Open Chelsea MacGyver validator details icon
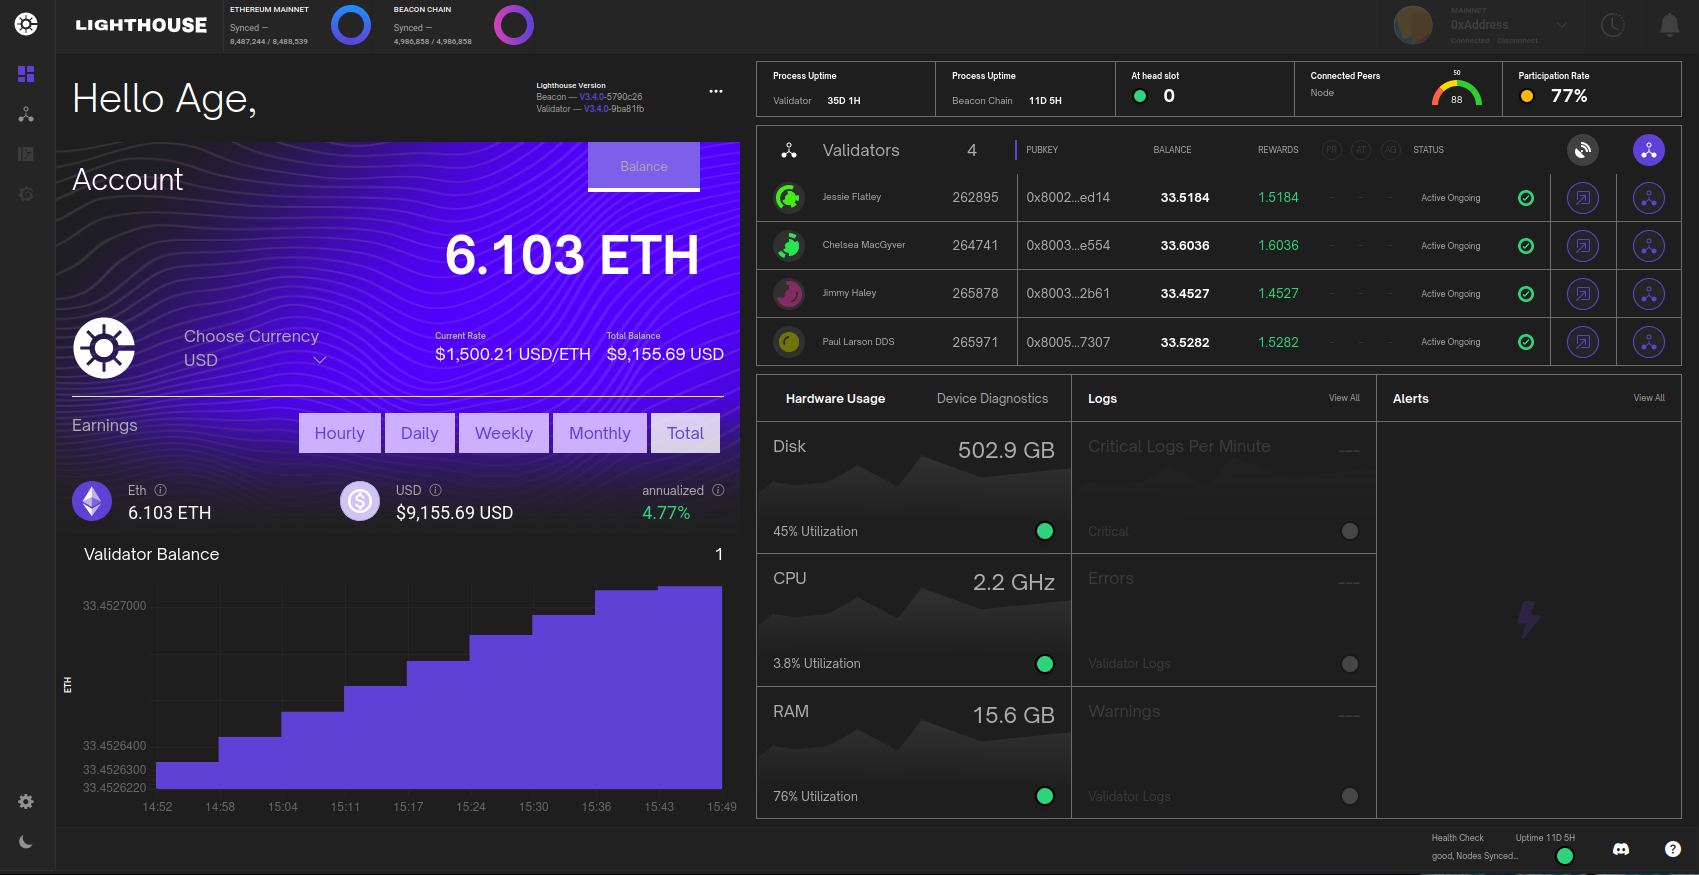 pos(1649,246)
